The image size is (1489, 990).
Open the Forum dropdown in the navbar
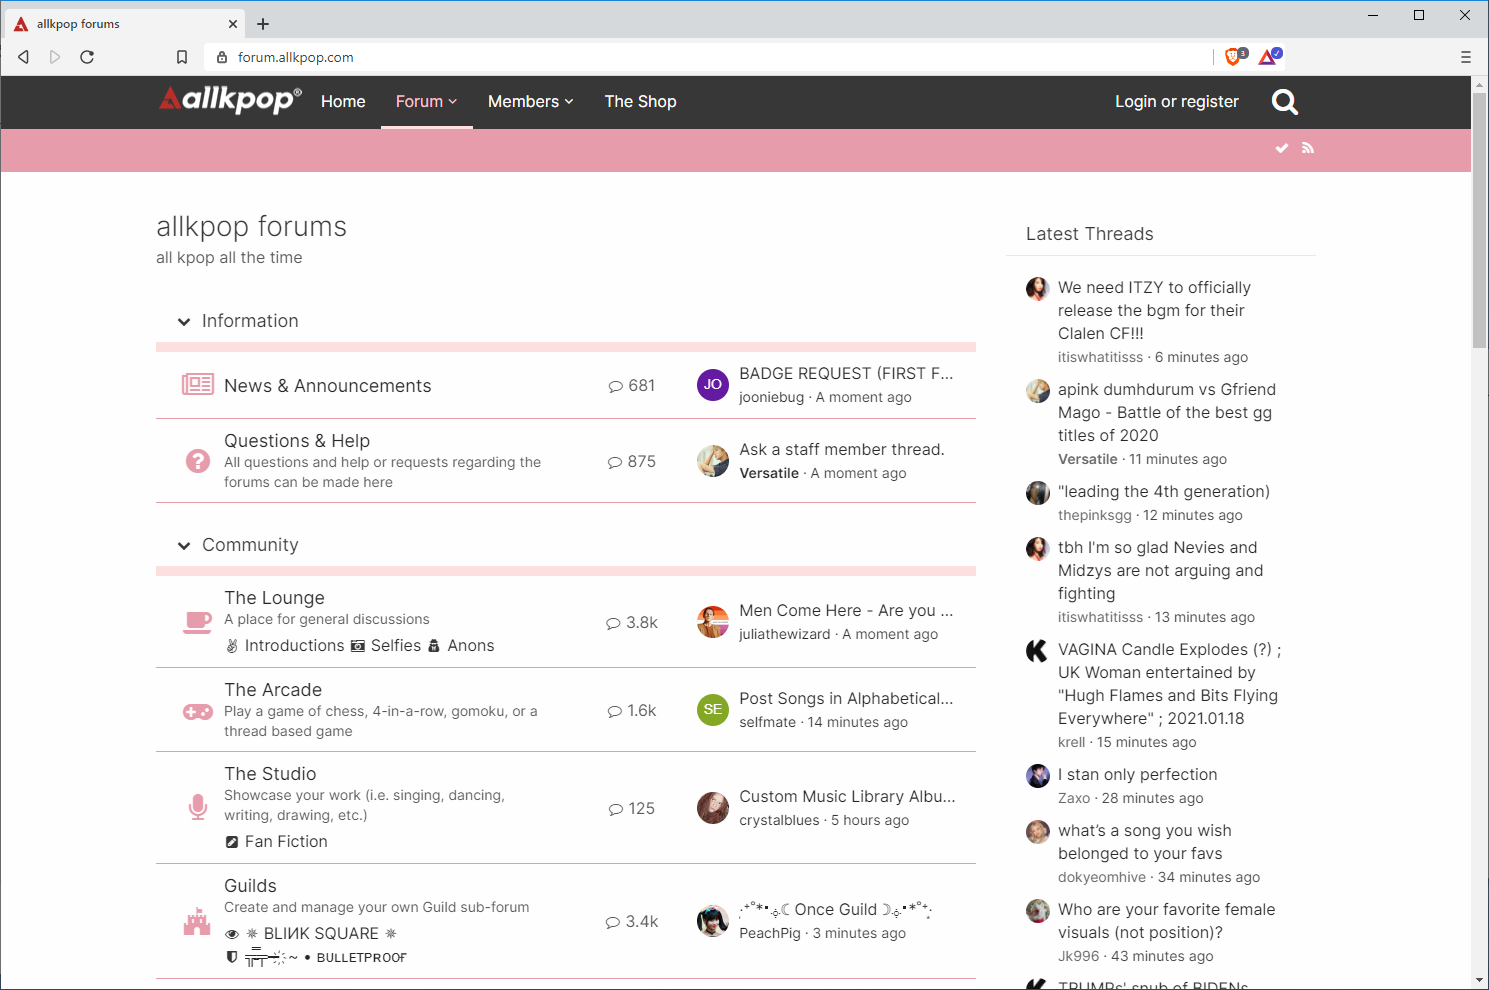pos(426,102)
